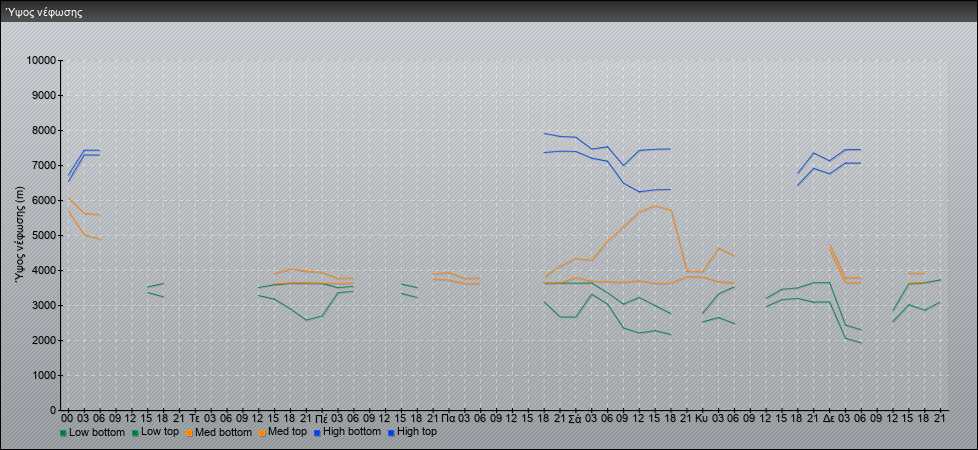The height and width of the screenshot is (450, 978).
Task: Toggle the Low top legend label
Action: point(160,432)
